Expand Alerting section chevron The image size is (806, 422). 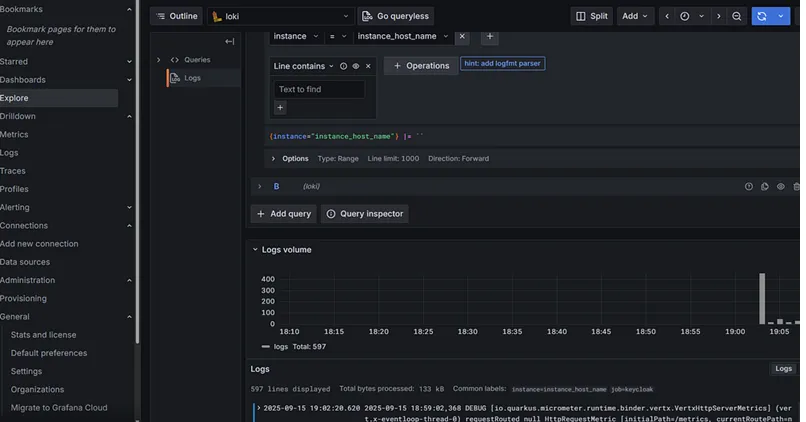click(x=130, y=208)
